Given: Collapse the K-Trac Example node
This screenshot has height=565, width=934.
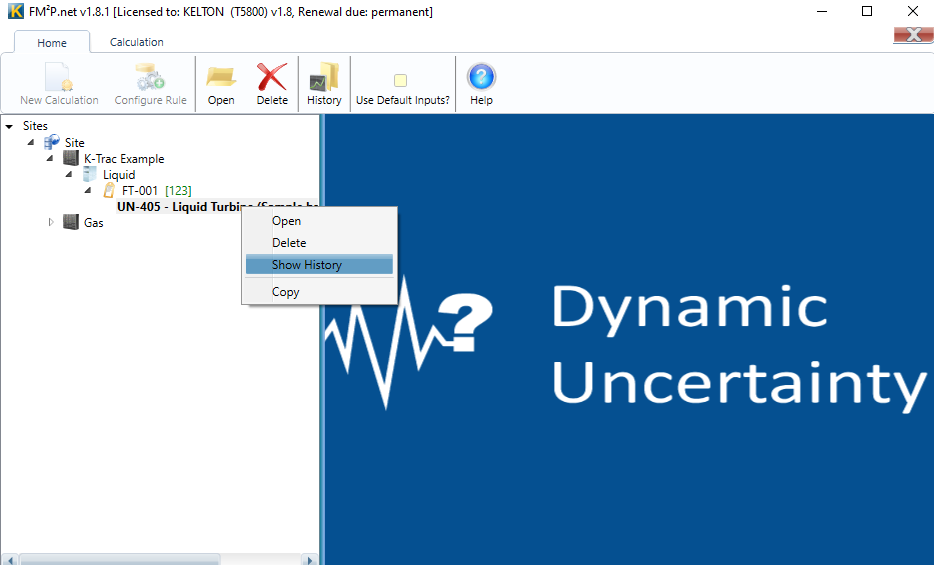Looking at the screenshot, I should pos(50,158).
